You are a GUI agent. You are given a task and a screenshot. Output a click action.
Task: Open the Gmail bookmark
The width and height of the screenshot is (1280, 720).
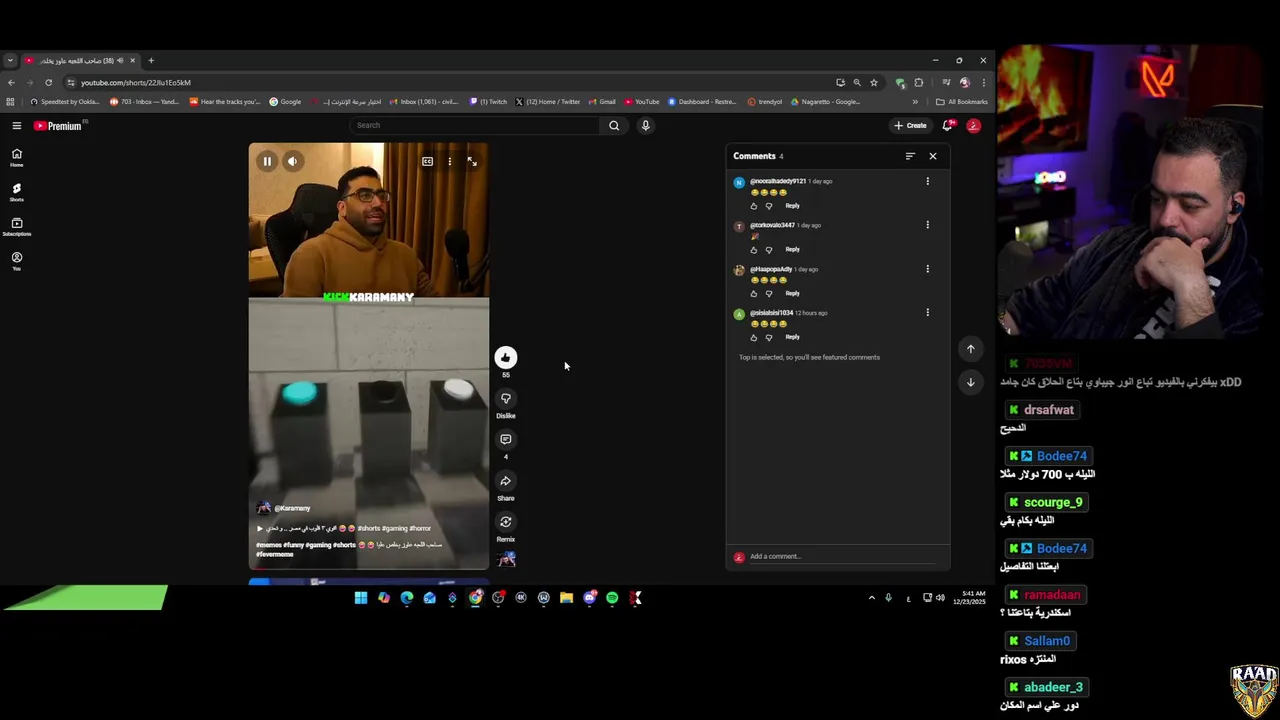(x=603, y=101)
